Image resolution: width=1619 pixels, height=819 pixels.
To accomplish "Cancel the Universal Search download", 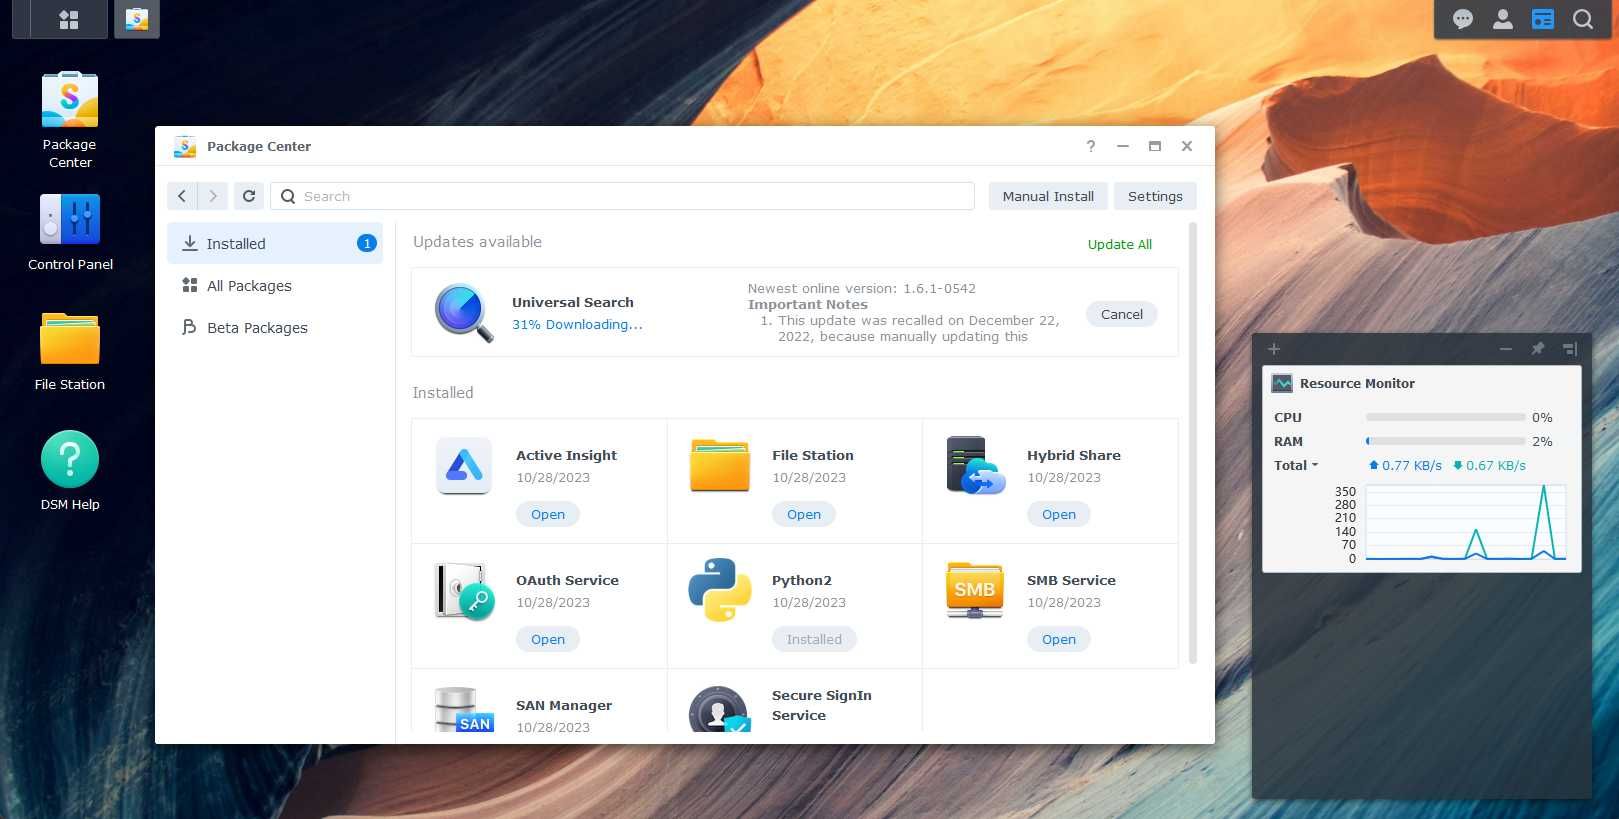I will pos(1122,314).
